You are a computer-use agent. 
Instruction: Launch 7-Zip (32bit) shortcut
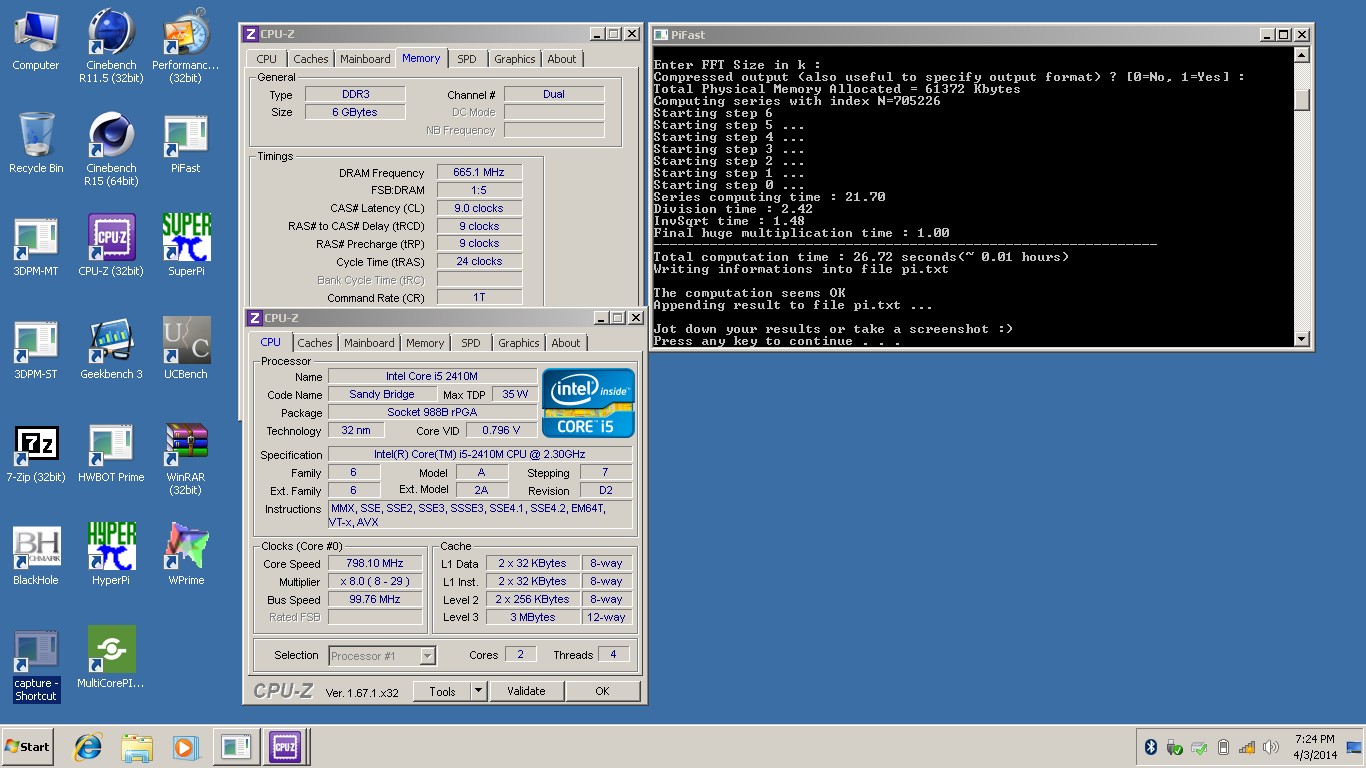click(36, 452)
